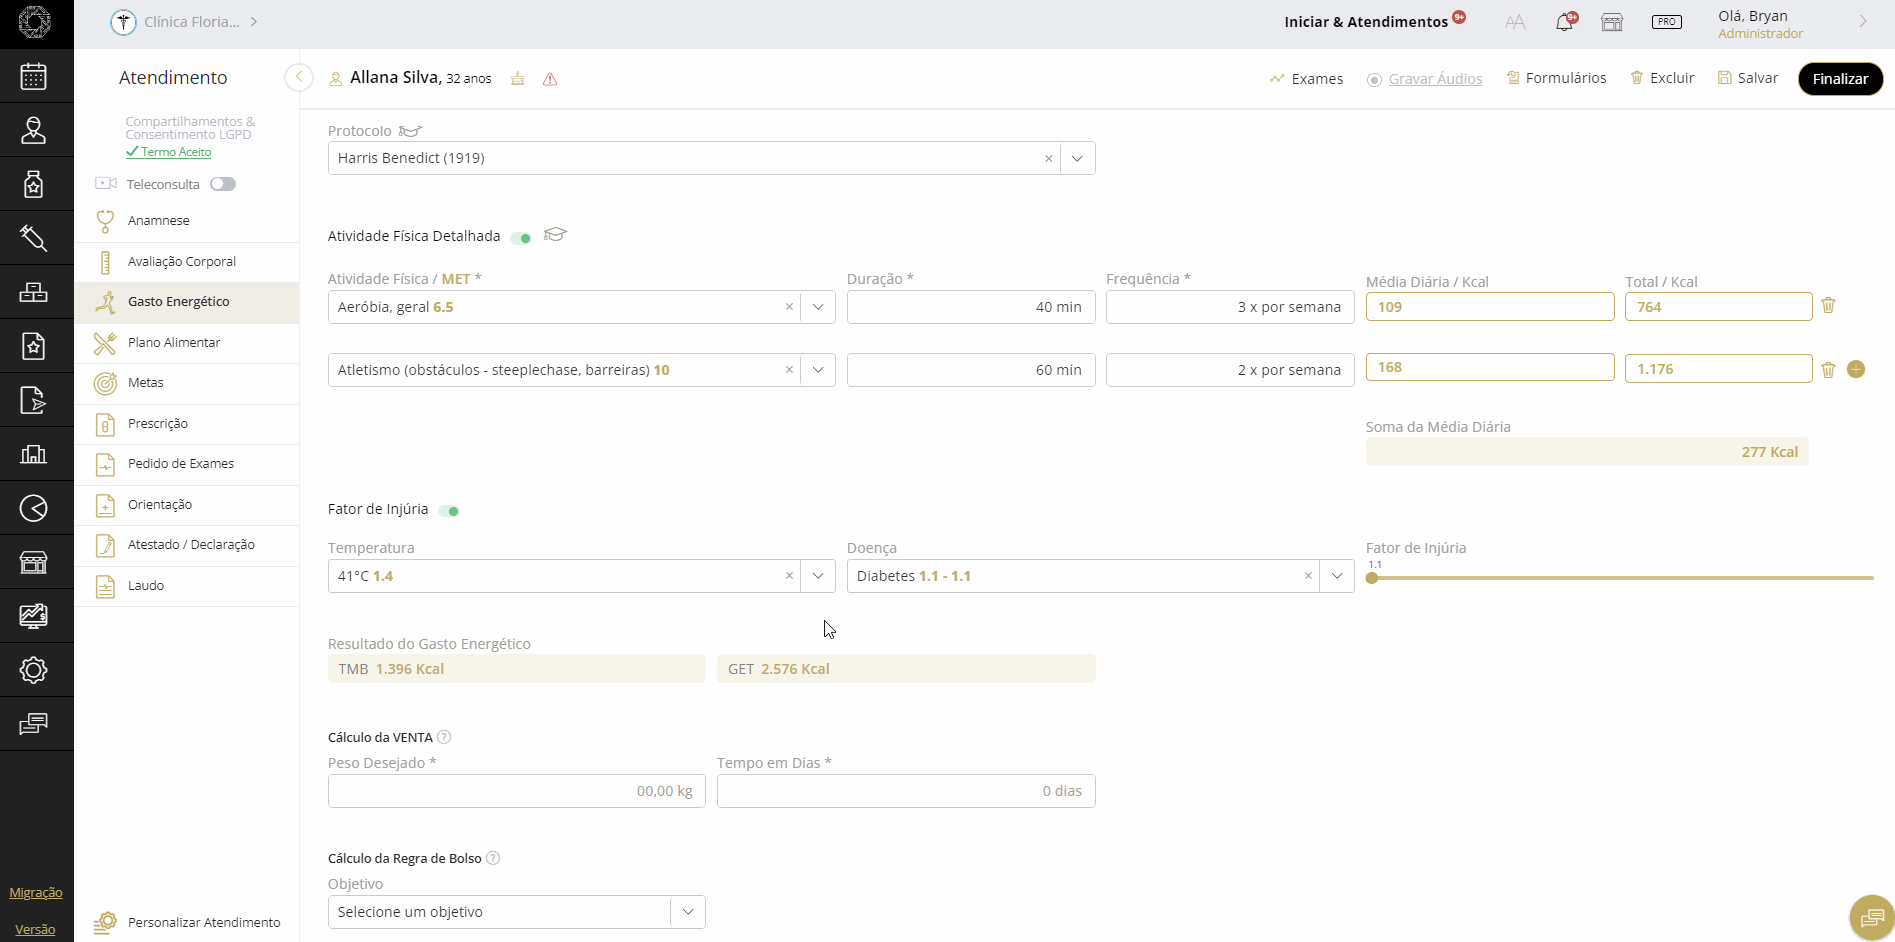This screenshot has width=1895, height=942.
Task: Open the Temperatura 41°C dropdown arrow
Action: tap(818, 576)
